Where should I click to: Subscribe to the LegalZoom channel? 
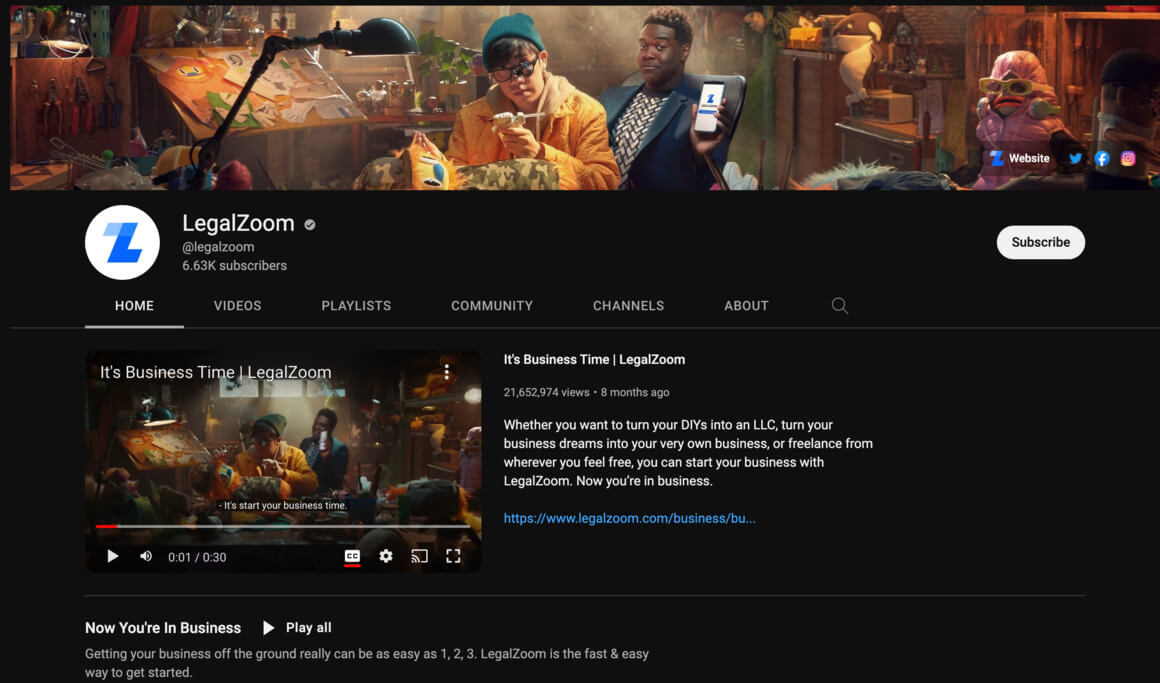pos(1040,243)
